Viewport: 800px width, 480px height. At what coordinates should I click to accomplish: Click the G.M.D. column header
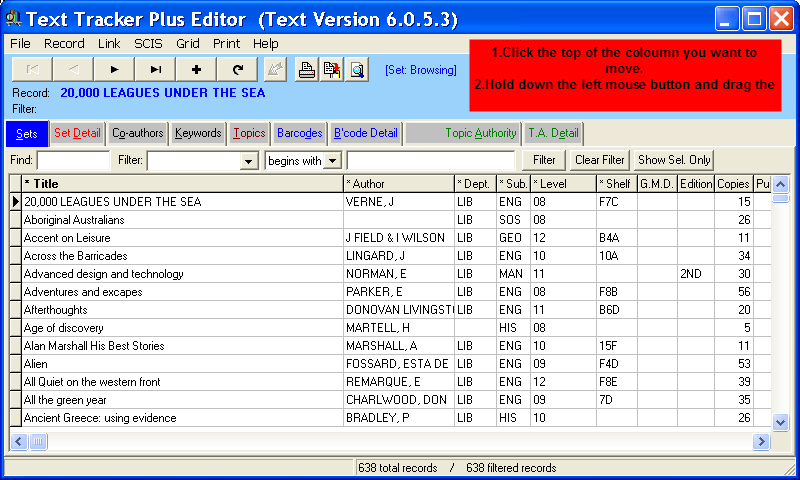click(x=657, y=184)
